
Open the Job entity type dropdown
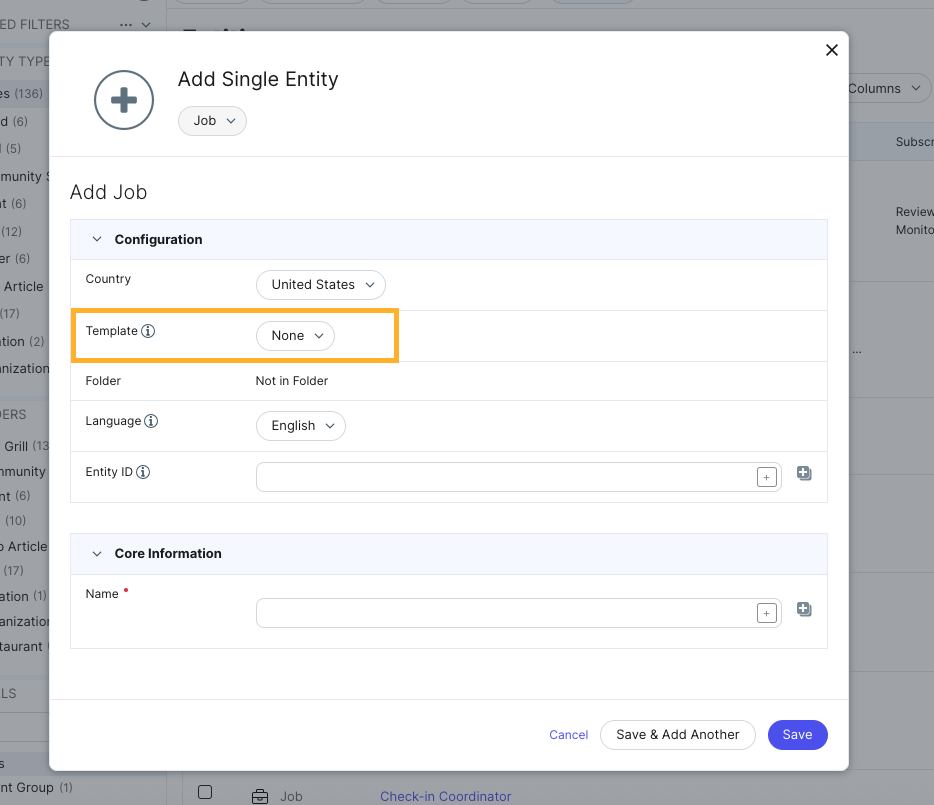pyautogui.click(x=212, y=120)
